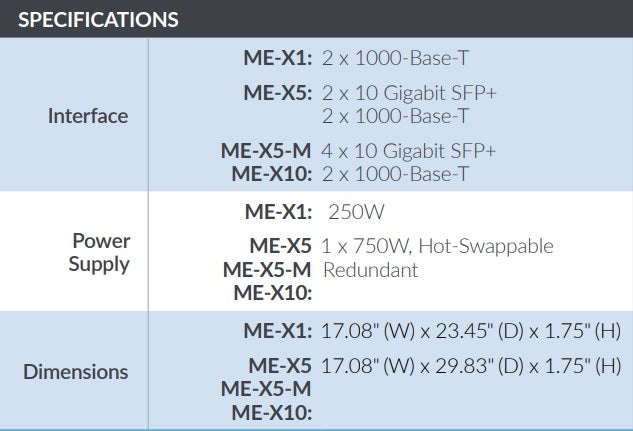Click the word Redundant

(x=370, y=270)
